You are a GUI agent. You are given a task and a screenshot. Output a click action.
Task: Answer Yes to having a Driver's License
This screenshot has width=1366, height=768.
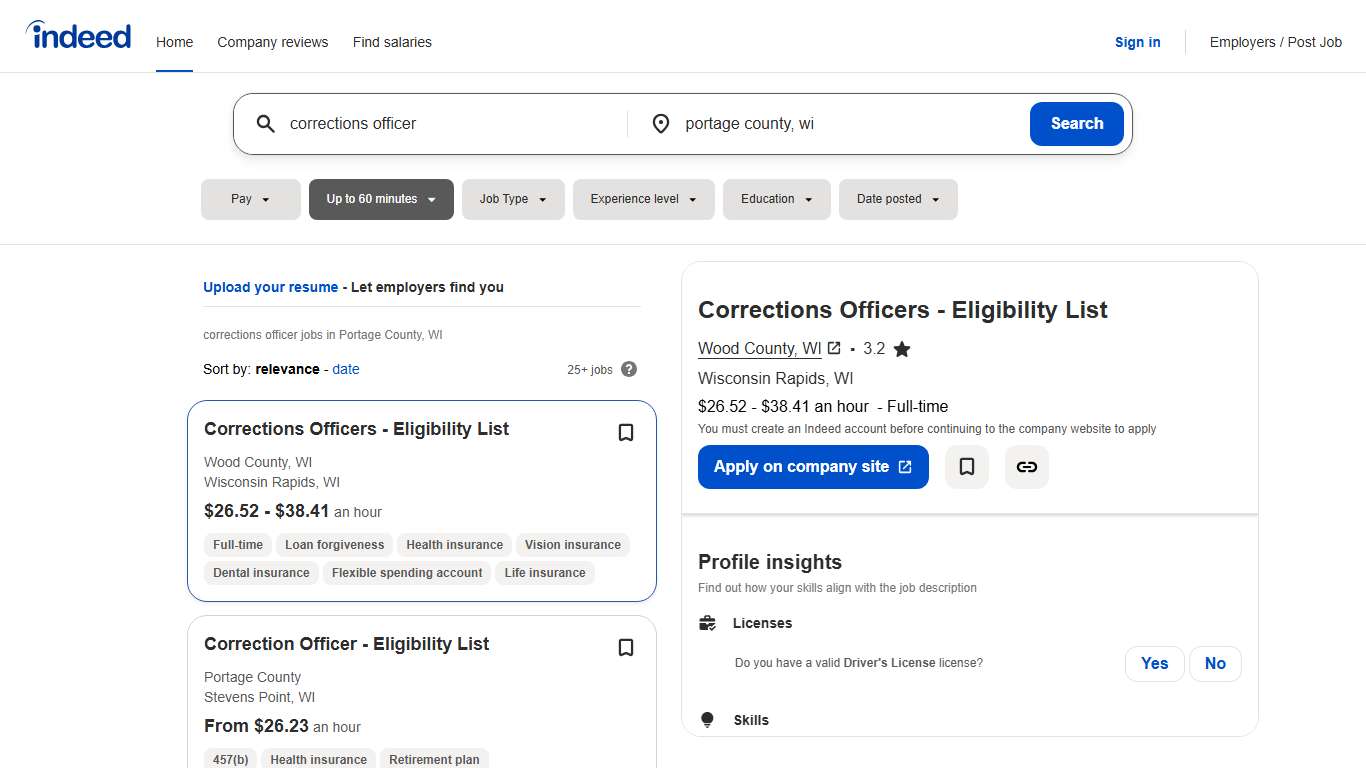tap(1154, 663)
